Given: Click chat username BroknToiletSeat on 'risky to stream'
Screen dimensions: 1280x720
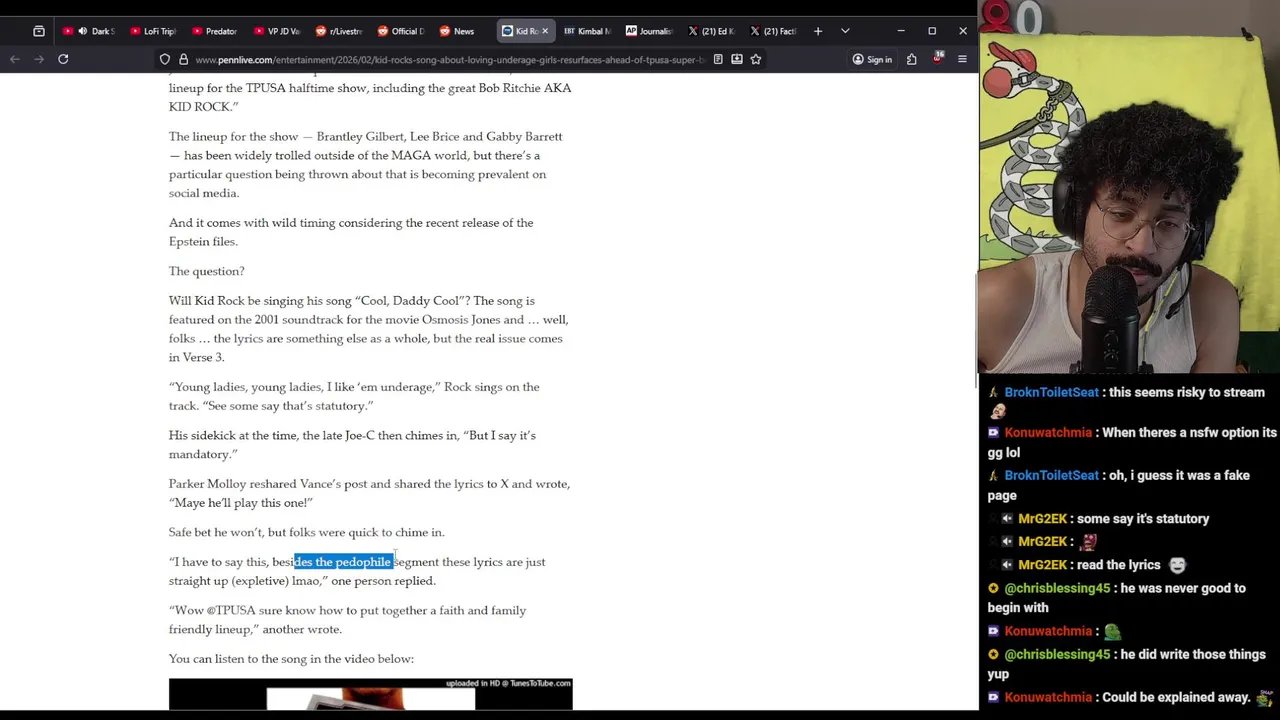Looking at the screenshot, I should 1051,392.
